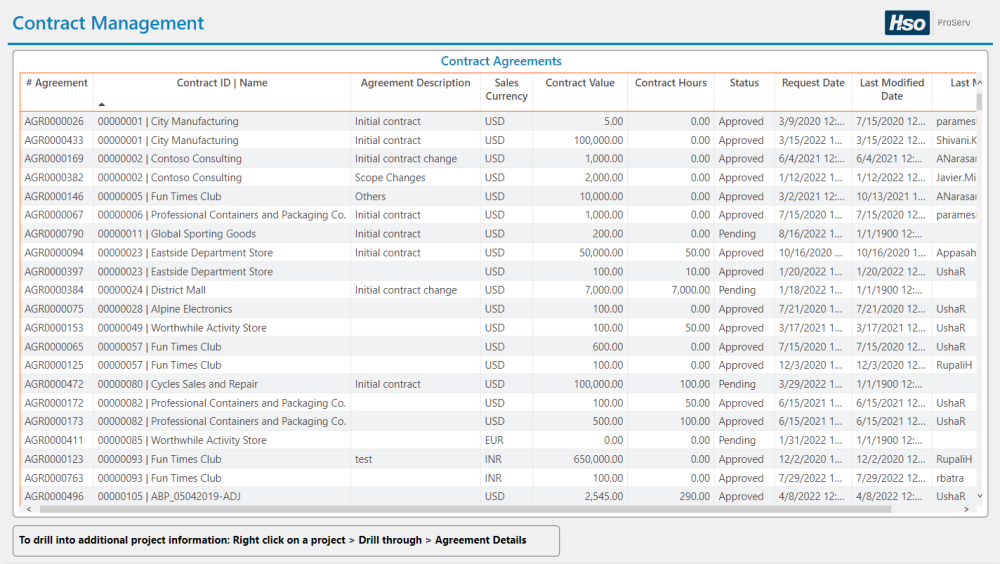
Task: Click the sort arrow under Contract ID | Name
Action: [101, 104]
